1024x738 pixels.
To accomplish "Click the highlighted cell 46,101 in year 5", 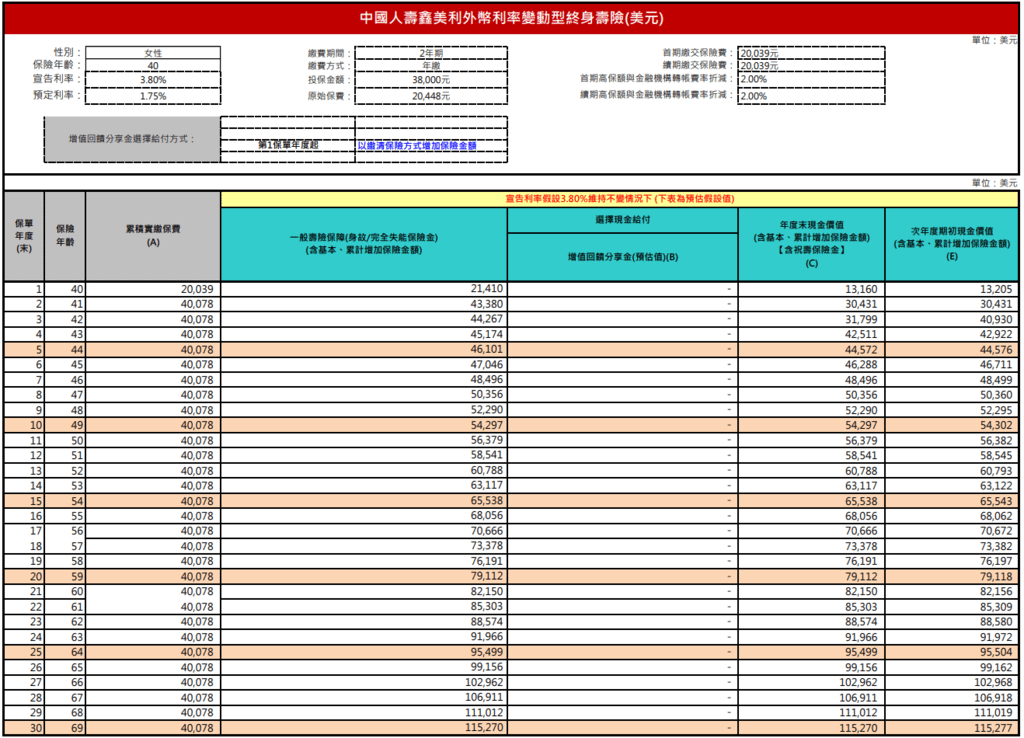I will coord(364,349).
